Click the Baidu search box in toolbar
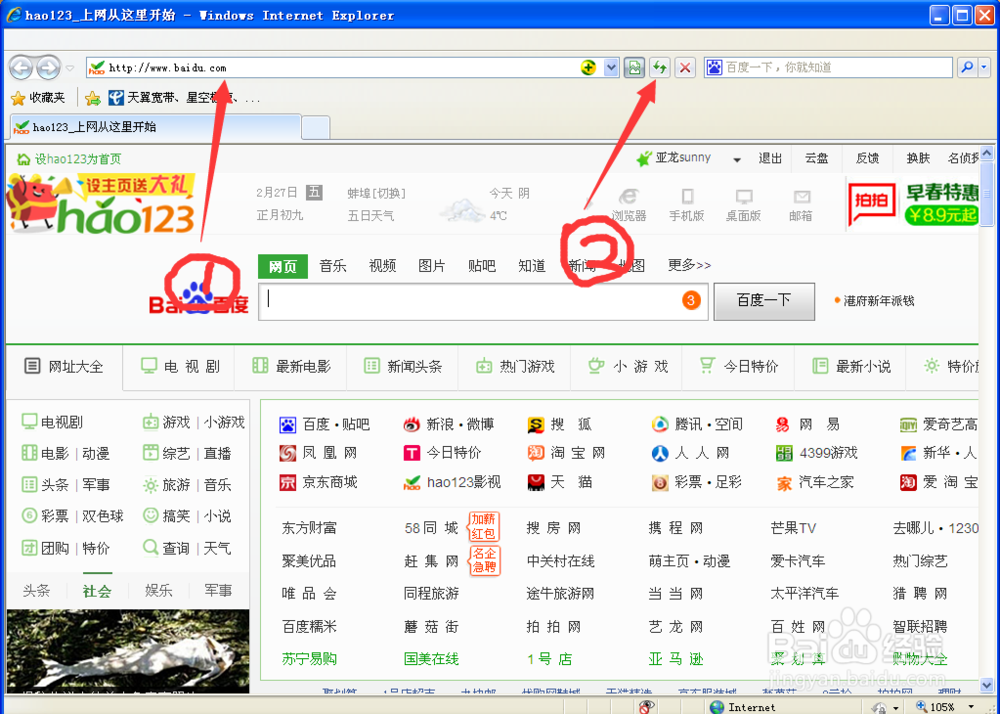The image size is (1000, 714). click(828, 68)
